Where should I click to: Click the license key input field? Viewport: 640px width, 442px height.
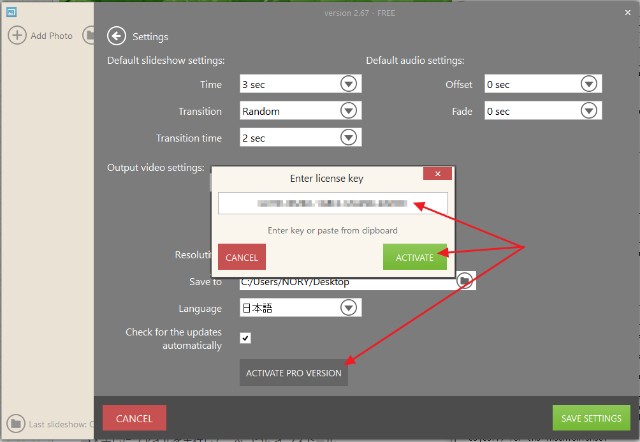tap(332, 203)
